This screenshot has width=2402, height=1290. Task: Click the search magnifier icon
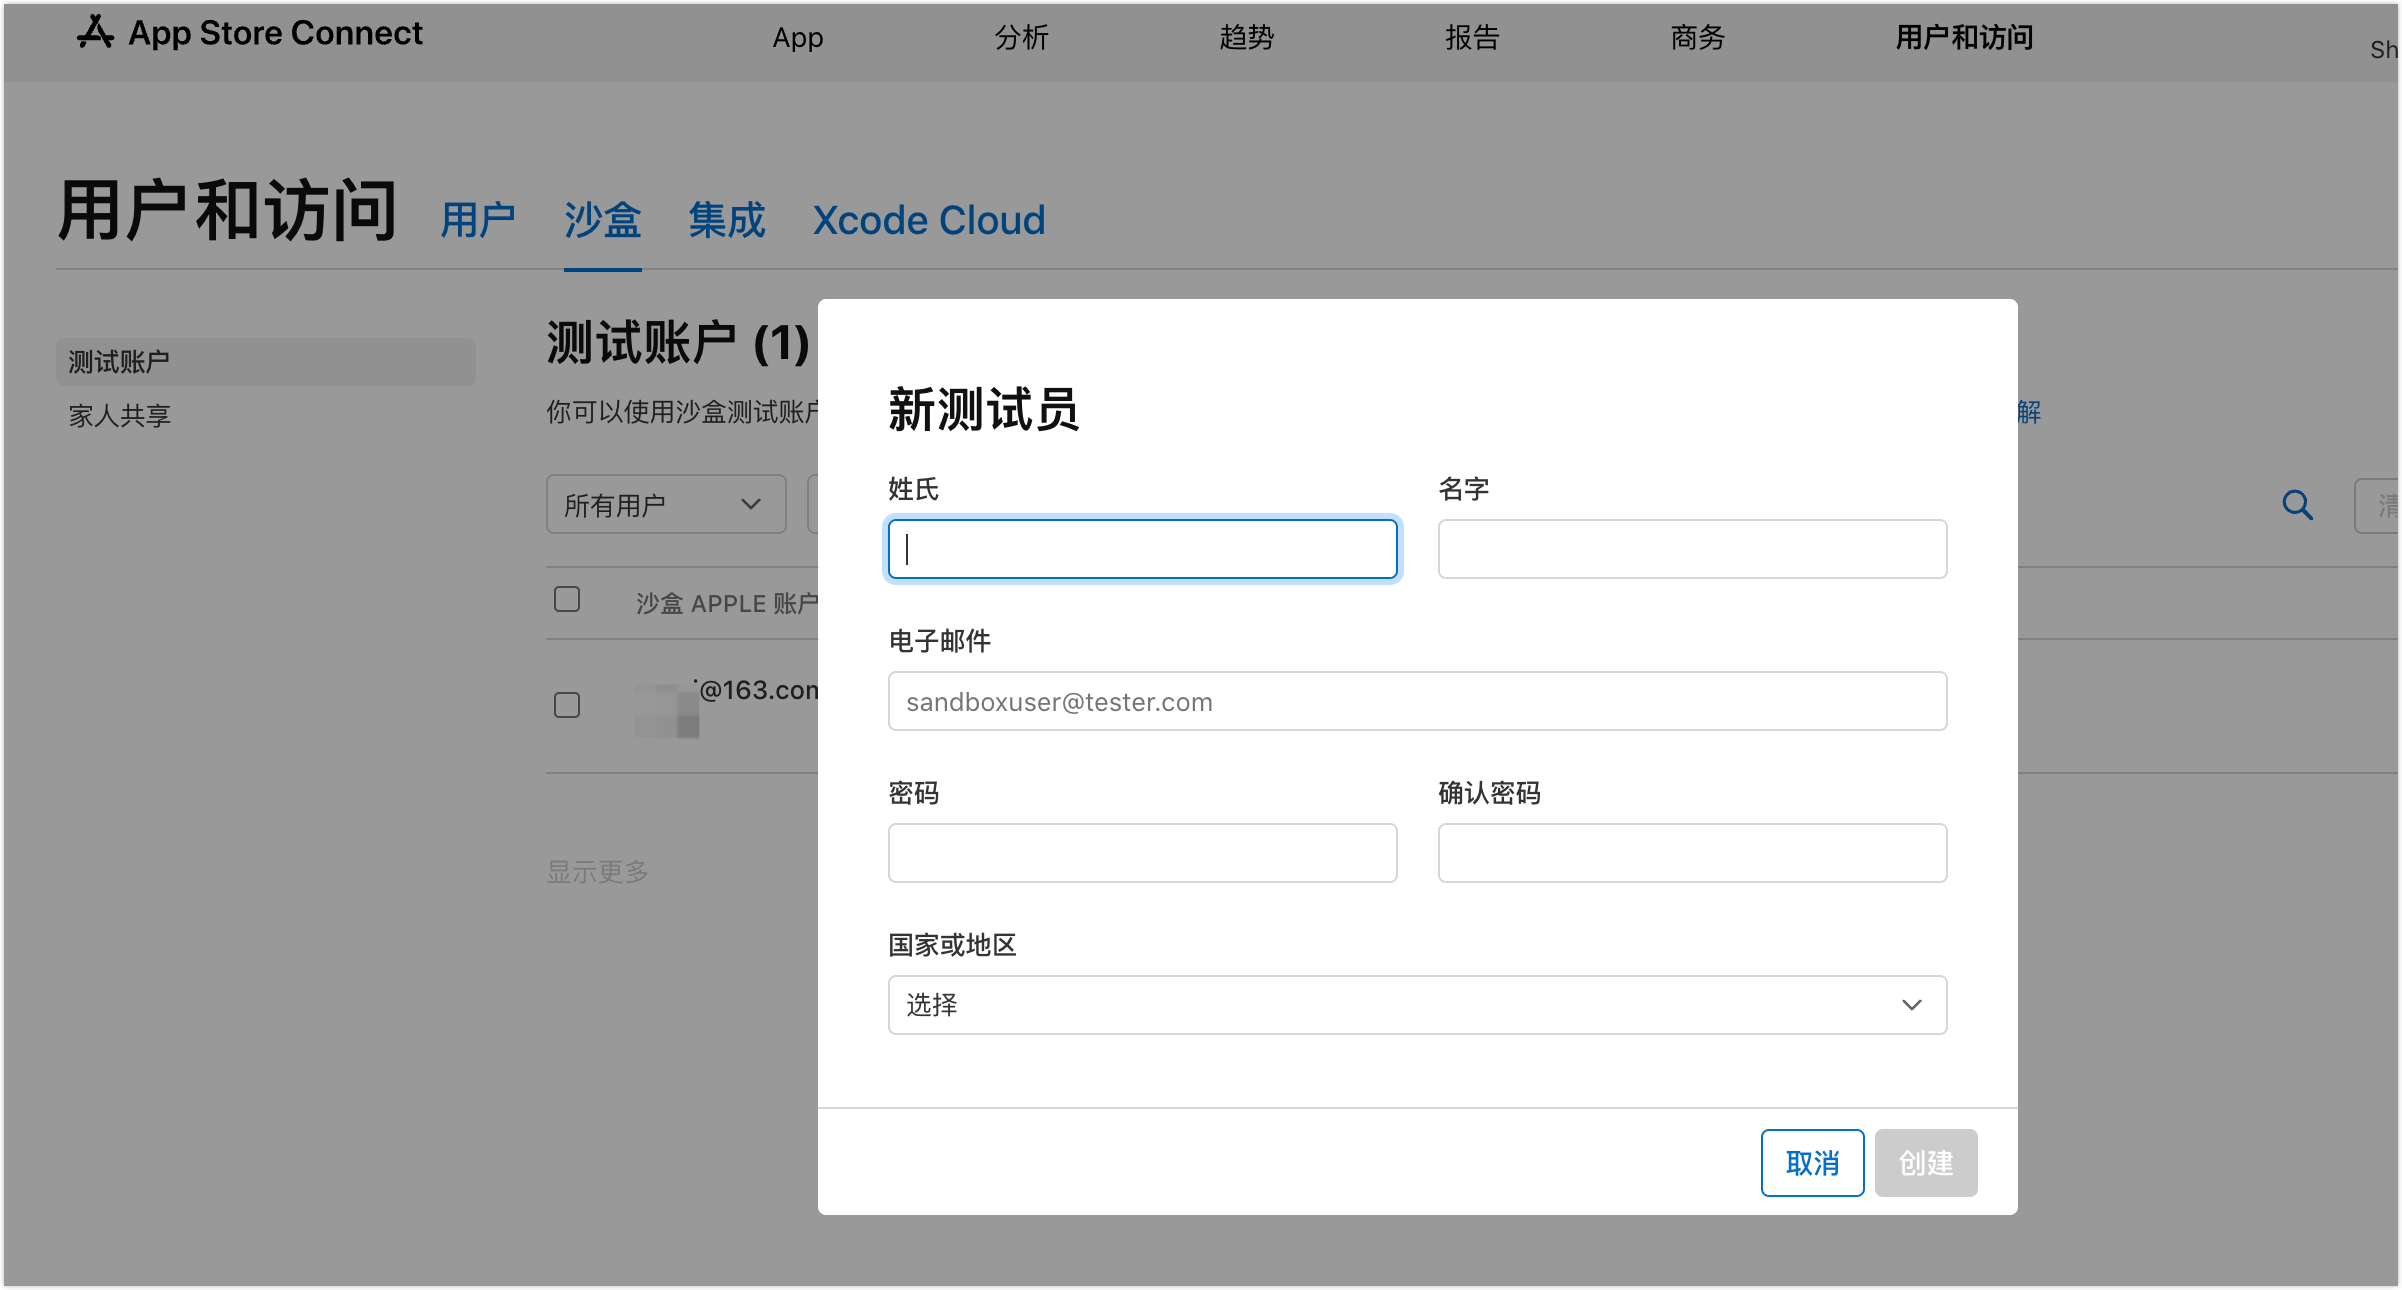coord(2297,505)
